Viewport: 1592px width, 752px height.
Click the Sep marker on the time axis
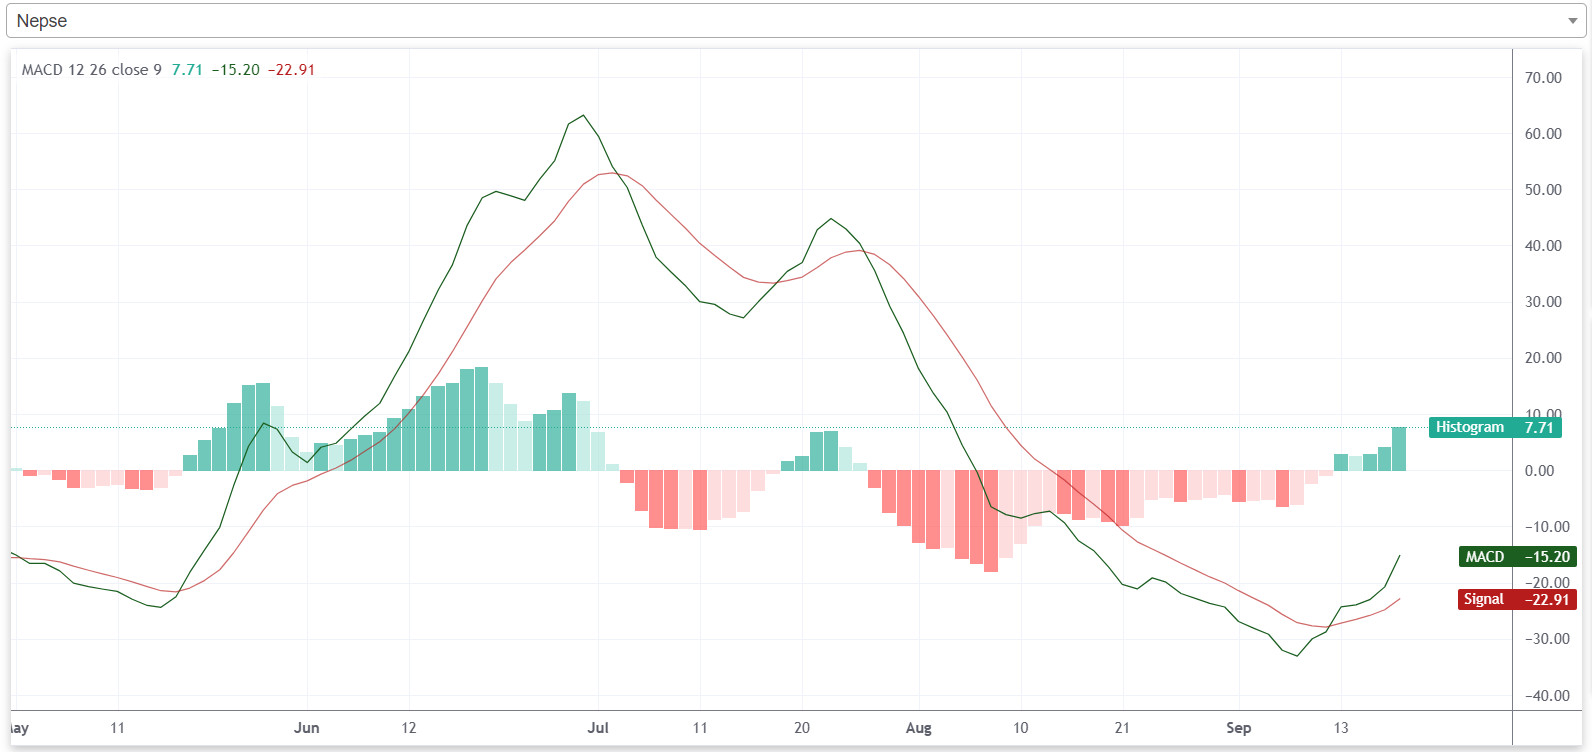1238,728
